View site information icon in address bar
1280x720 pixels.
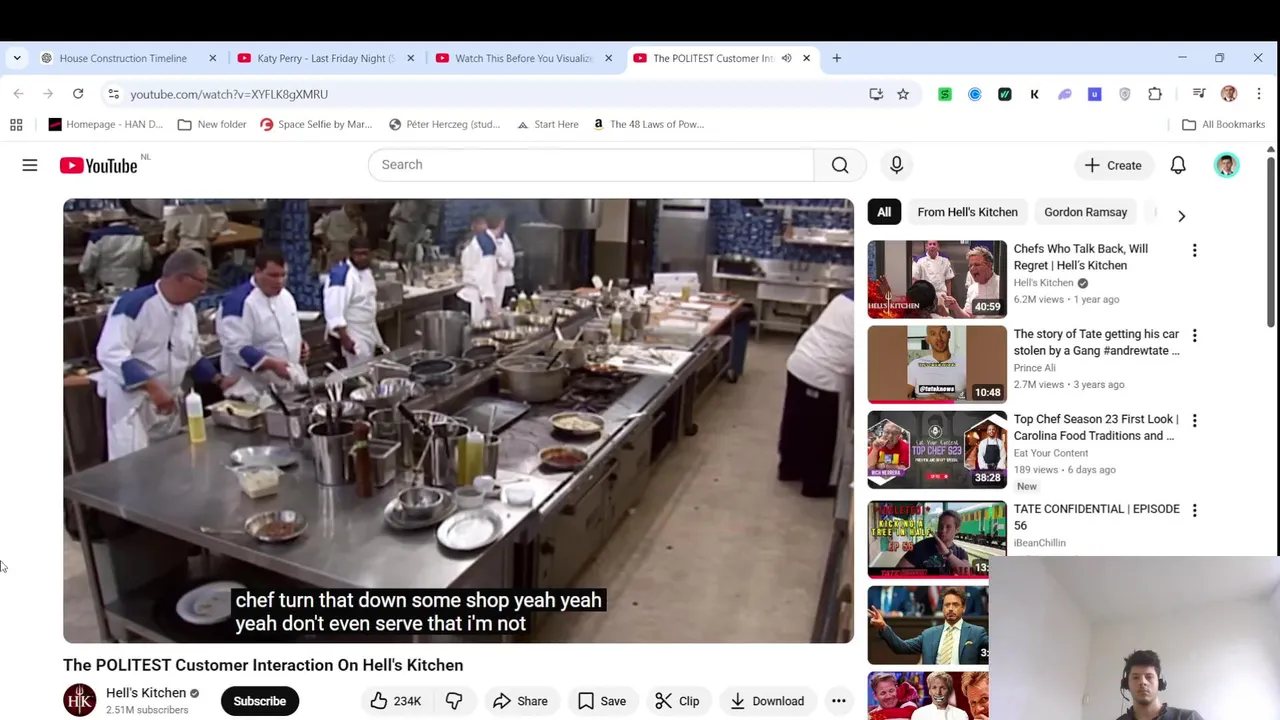point(113,94)
